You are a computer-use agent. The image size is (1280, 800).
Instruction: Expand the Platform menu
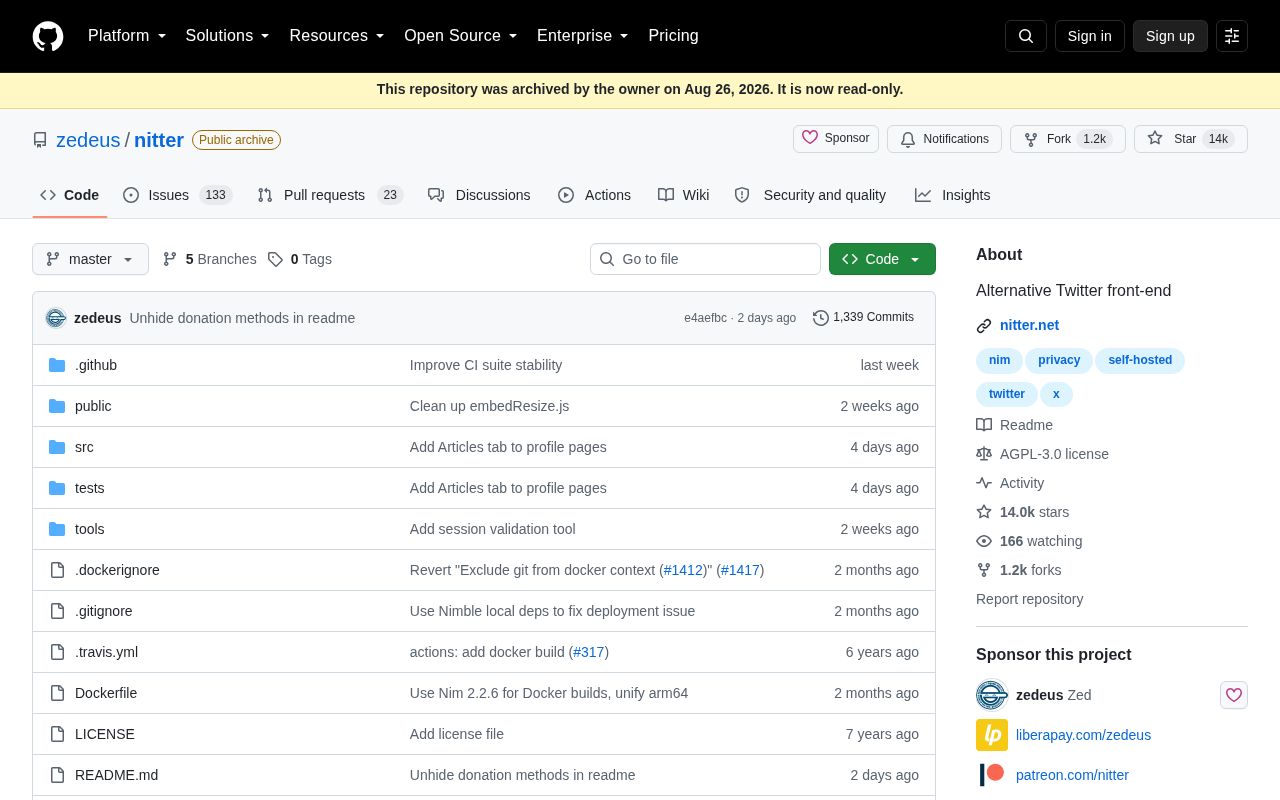tap(127, 36)
